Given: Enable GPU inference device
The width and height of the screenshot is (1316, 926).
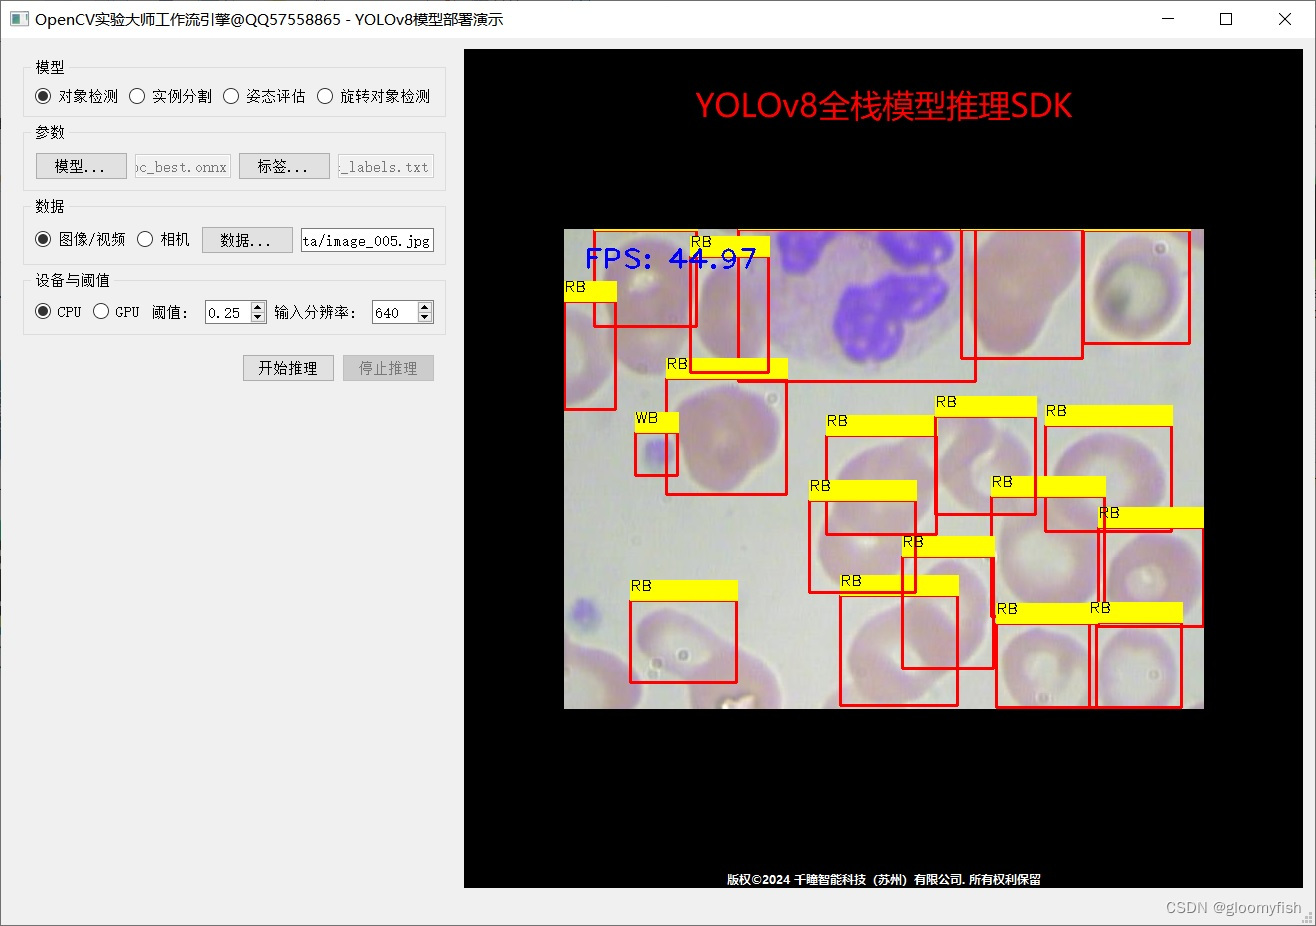Looking at the screenshot, I should tap(101, 311).
